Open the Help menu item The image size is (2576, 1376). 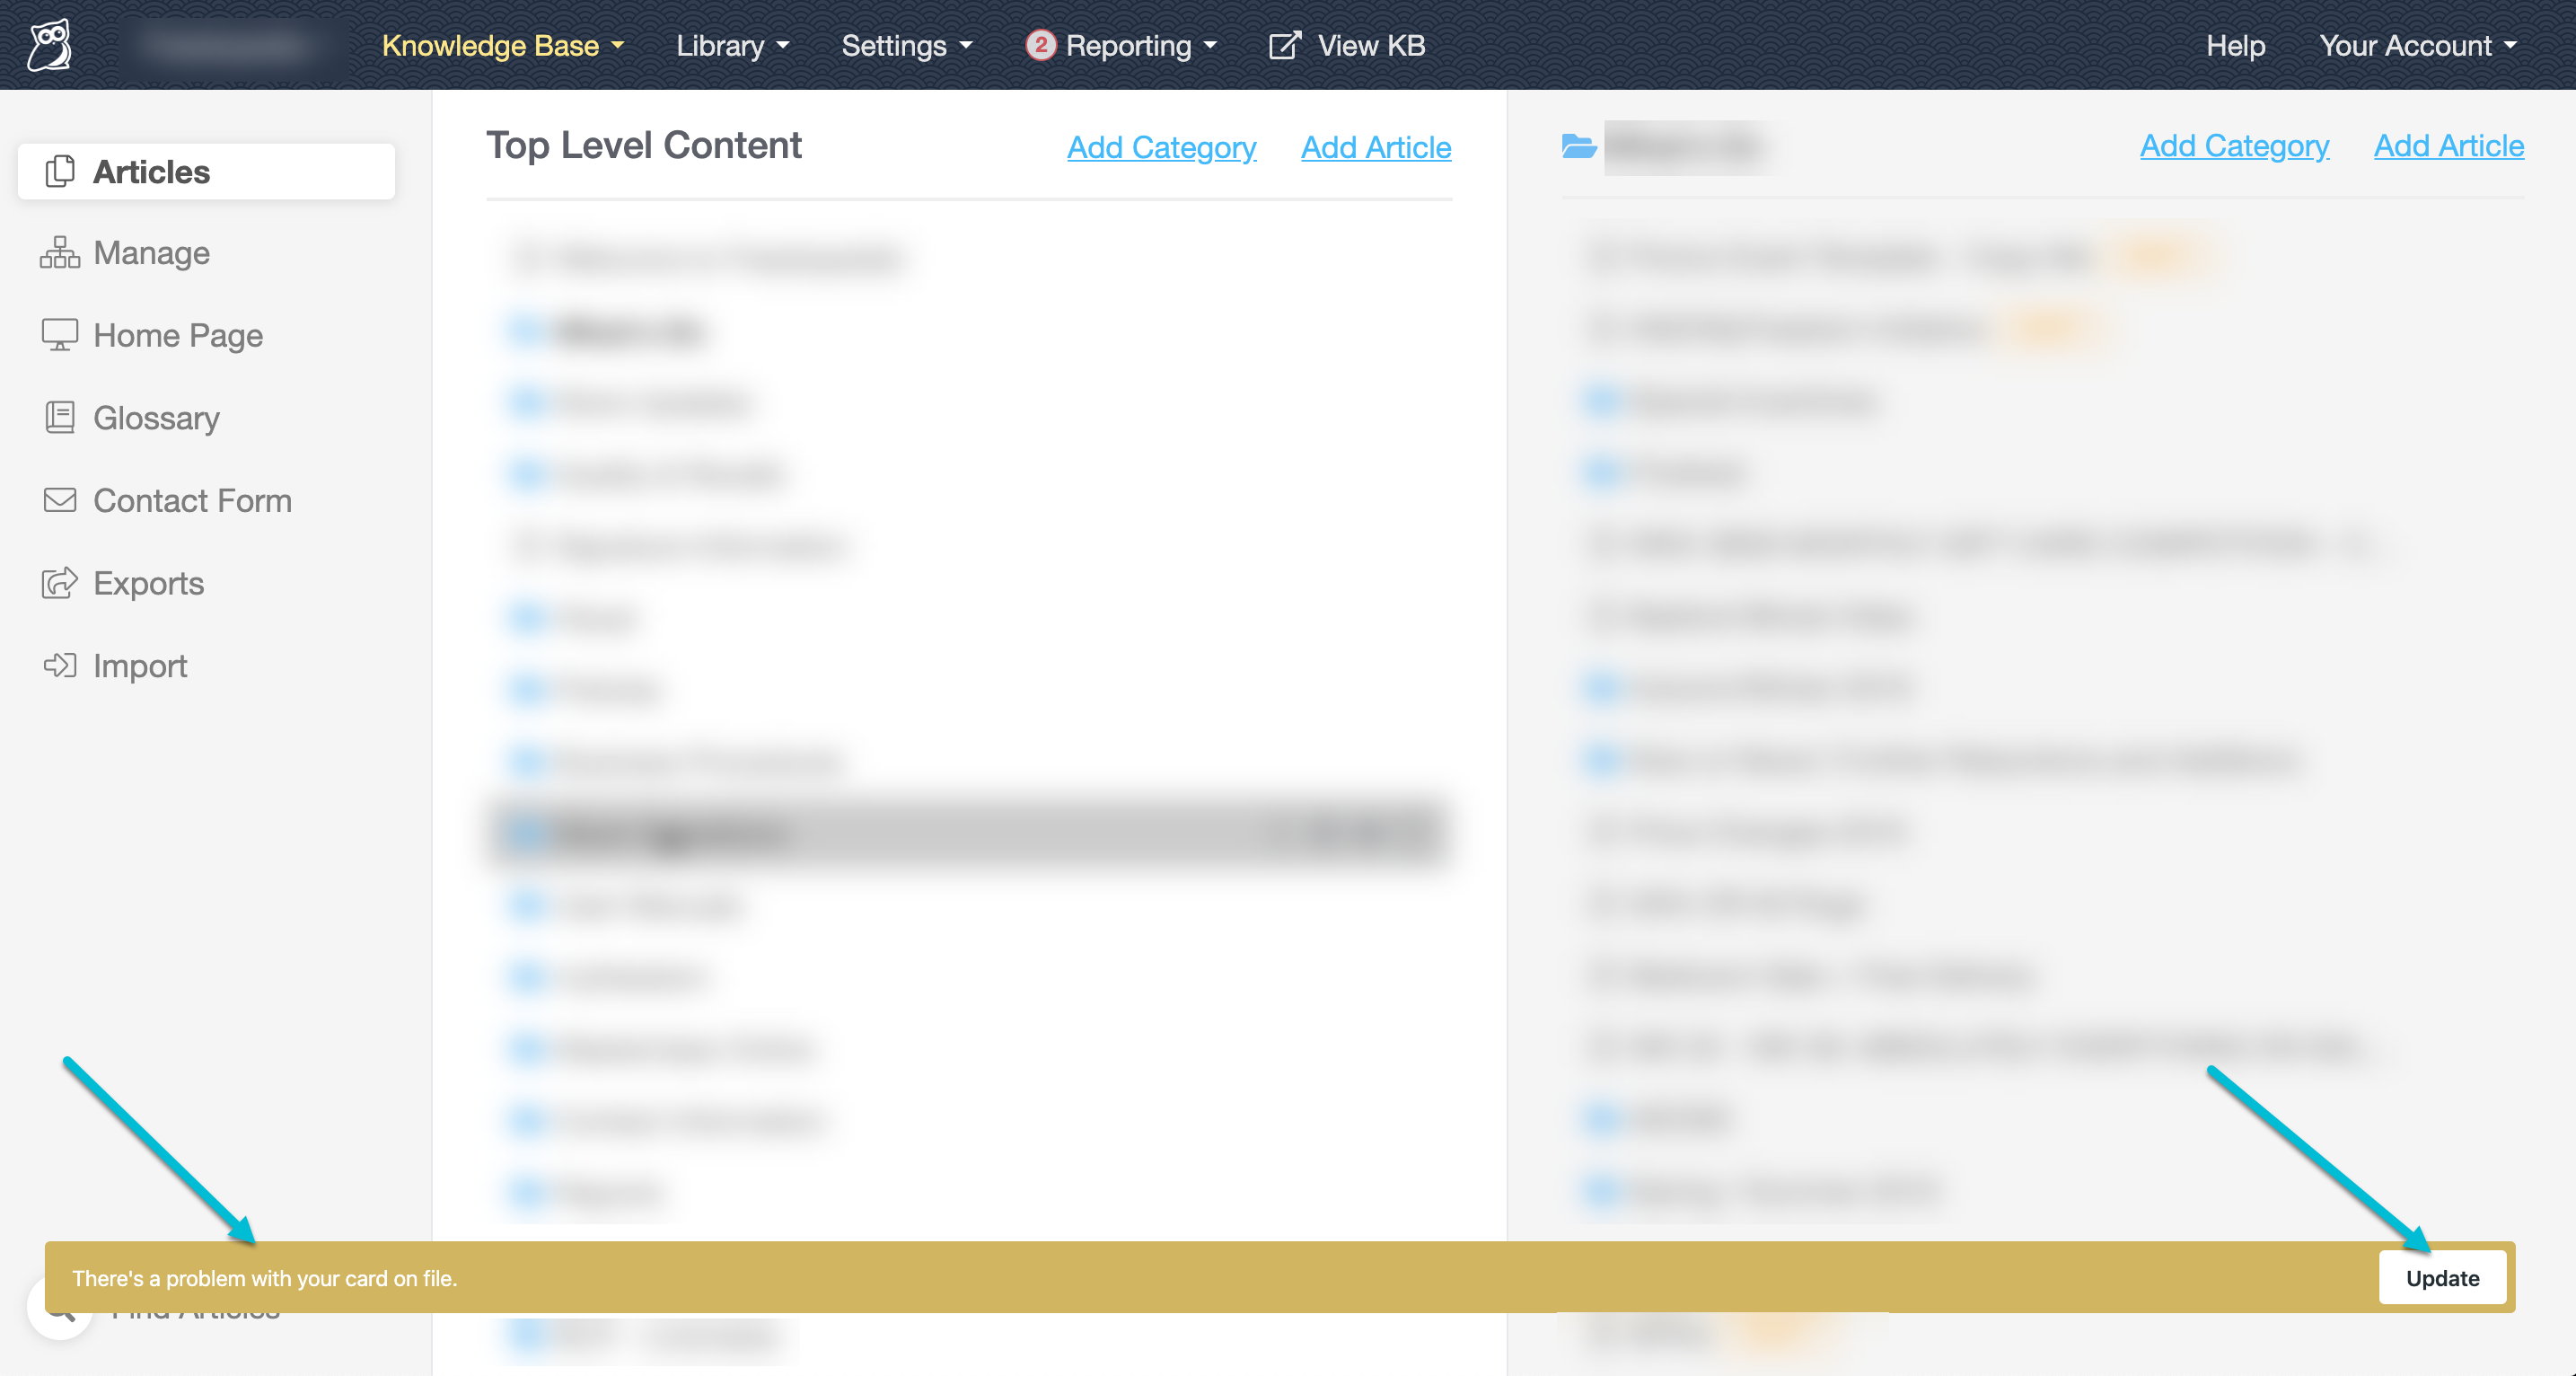point(2235,45)
